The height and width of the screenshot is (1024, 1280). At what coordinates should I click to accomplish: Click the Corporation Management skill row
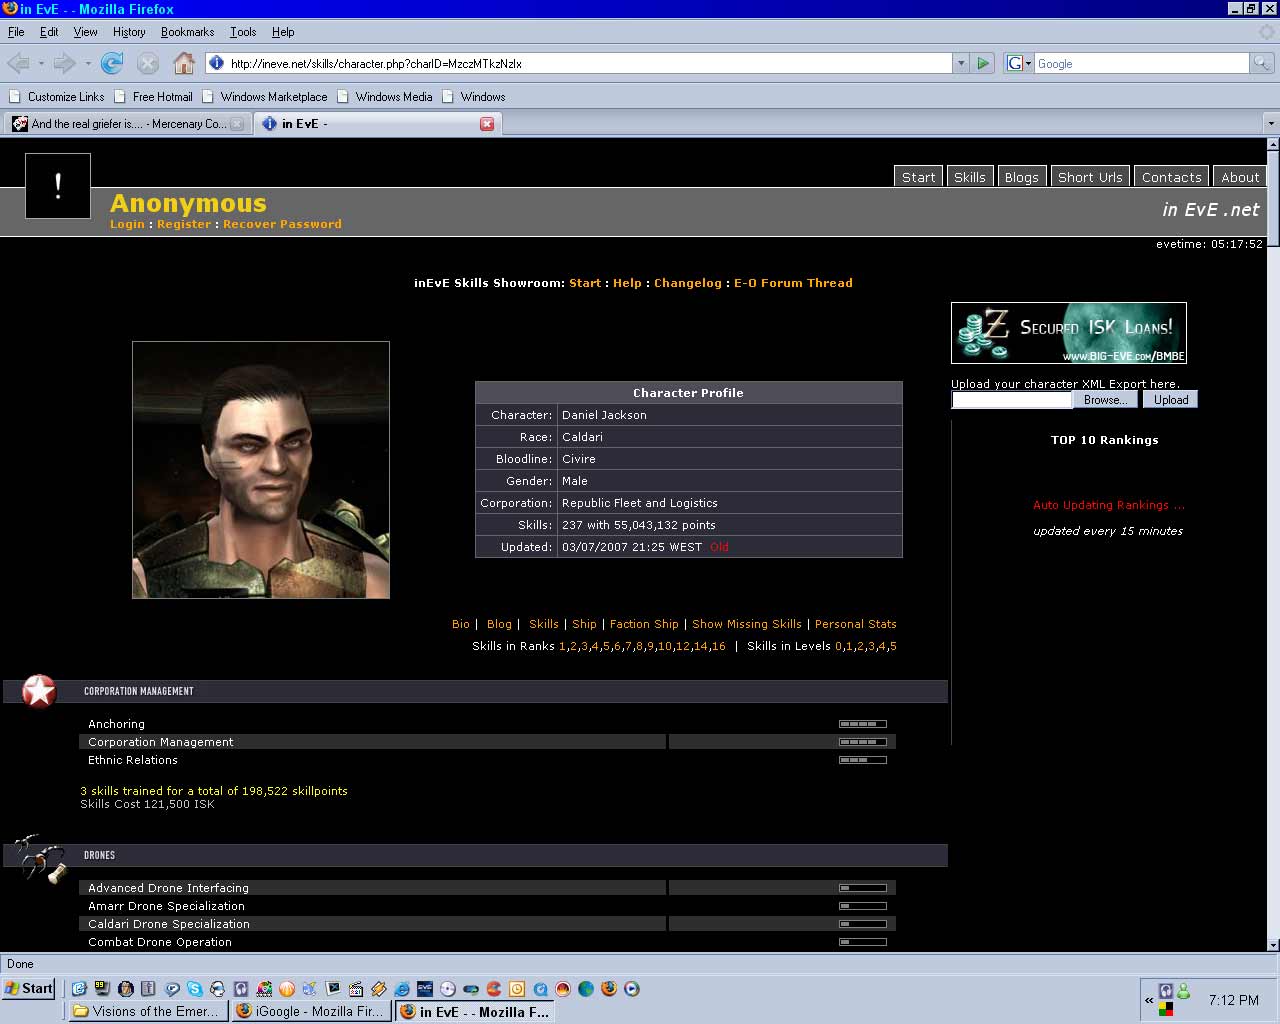click(487, 742)
